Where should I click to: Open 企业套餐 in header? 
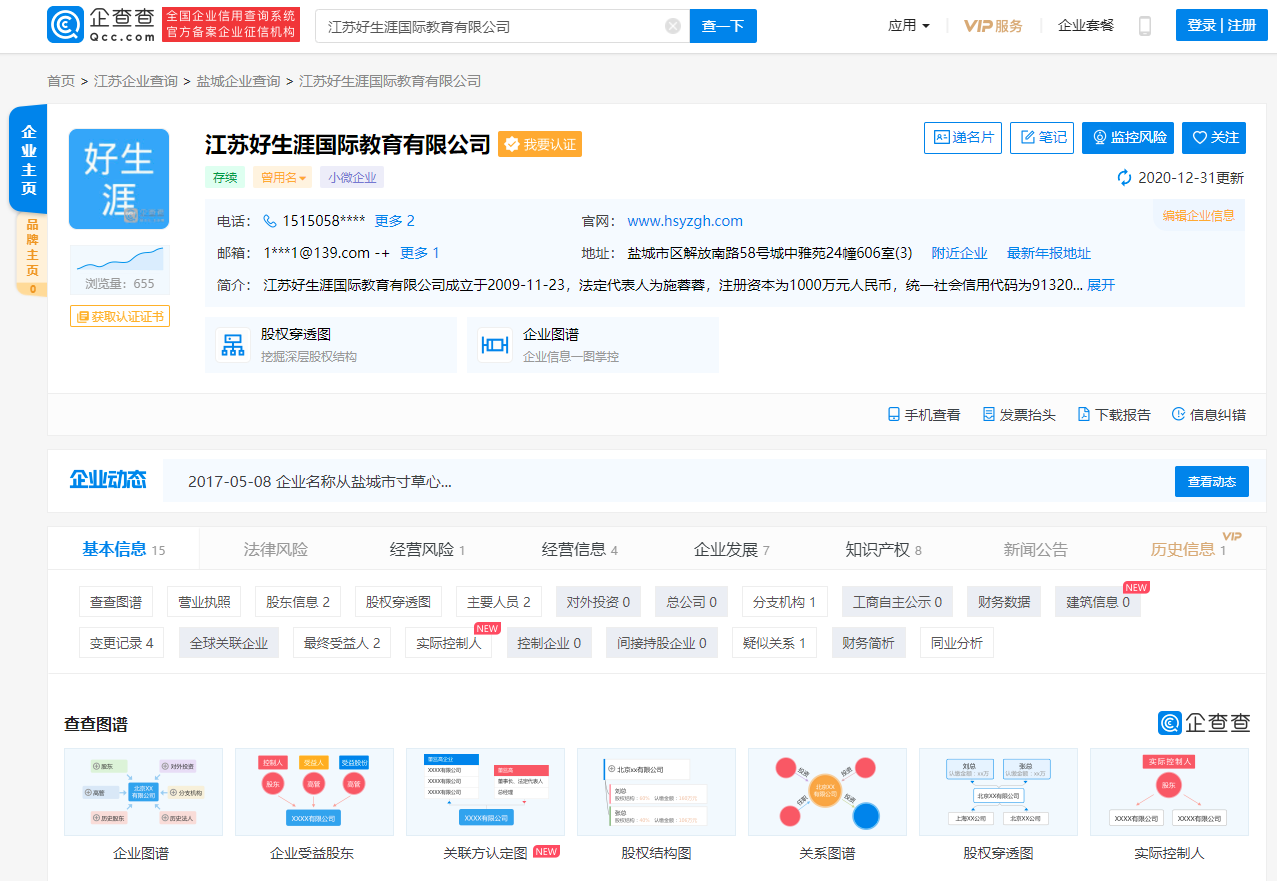(1086, 25)
